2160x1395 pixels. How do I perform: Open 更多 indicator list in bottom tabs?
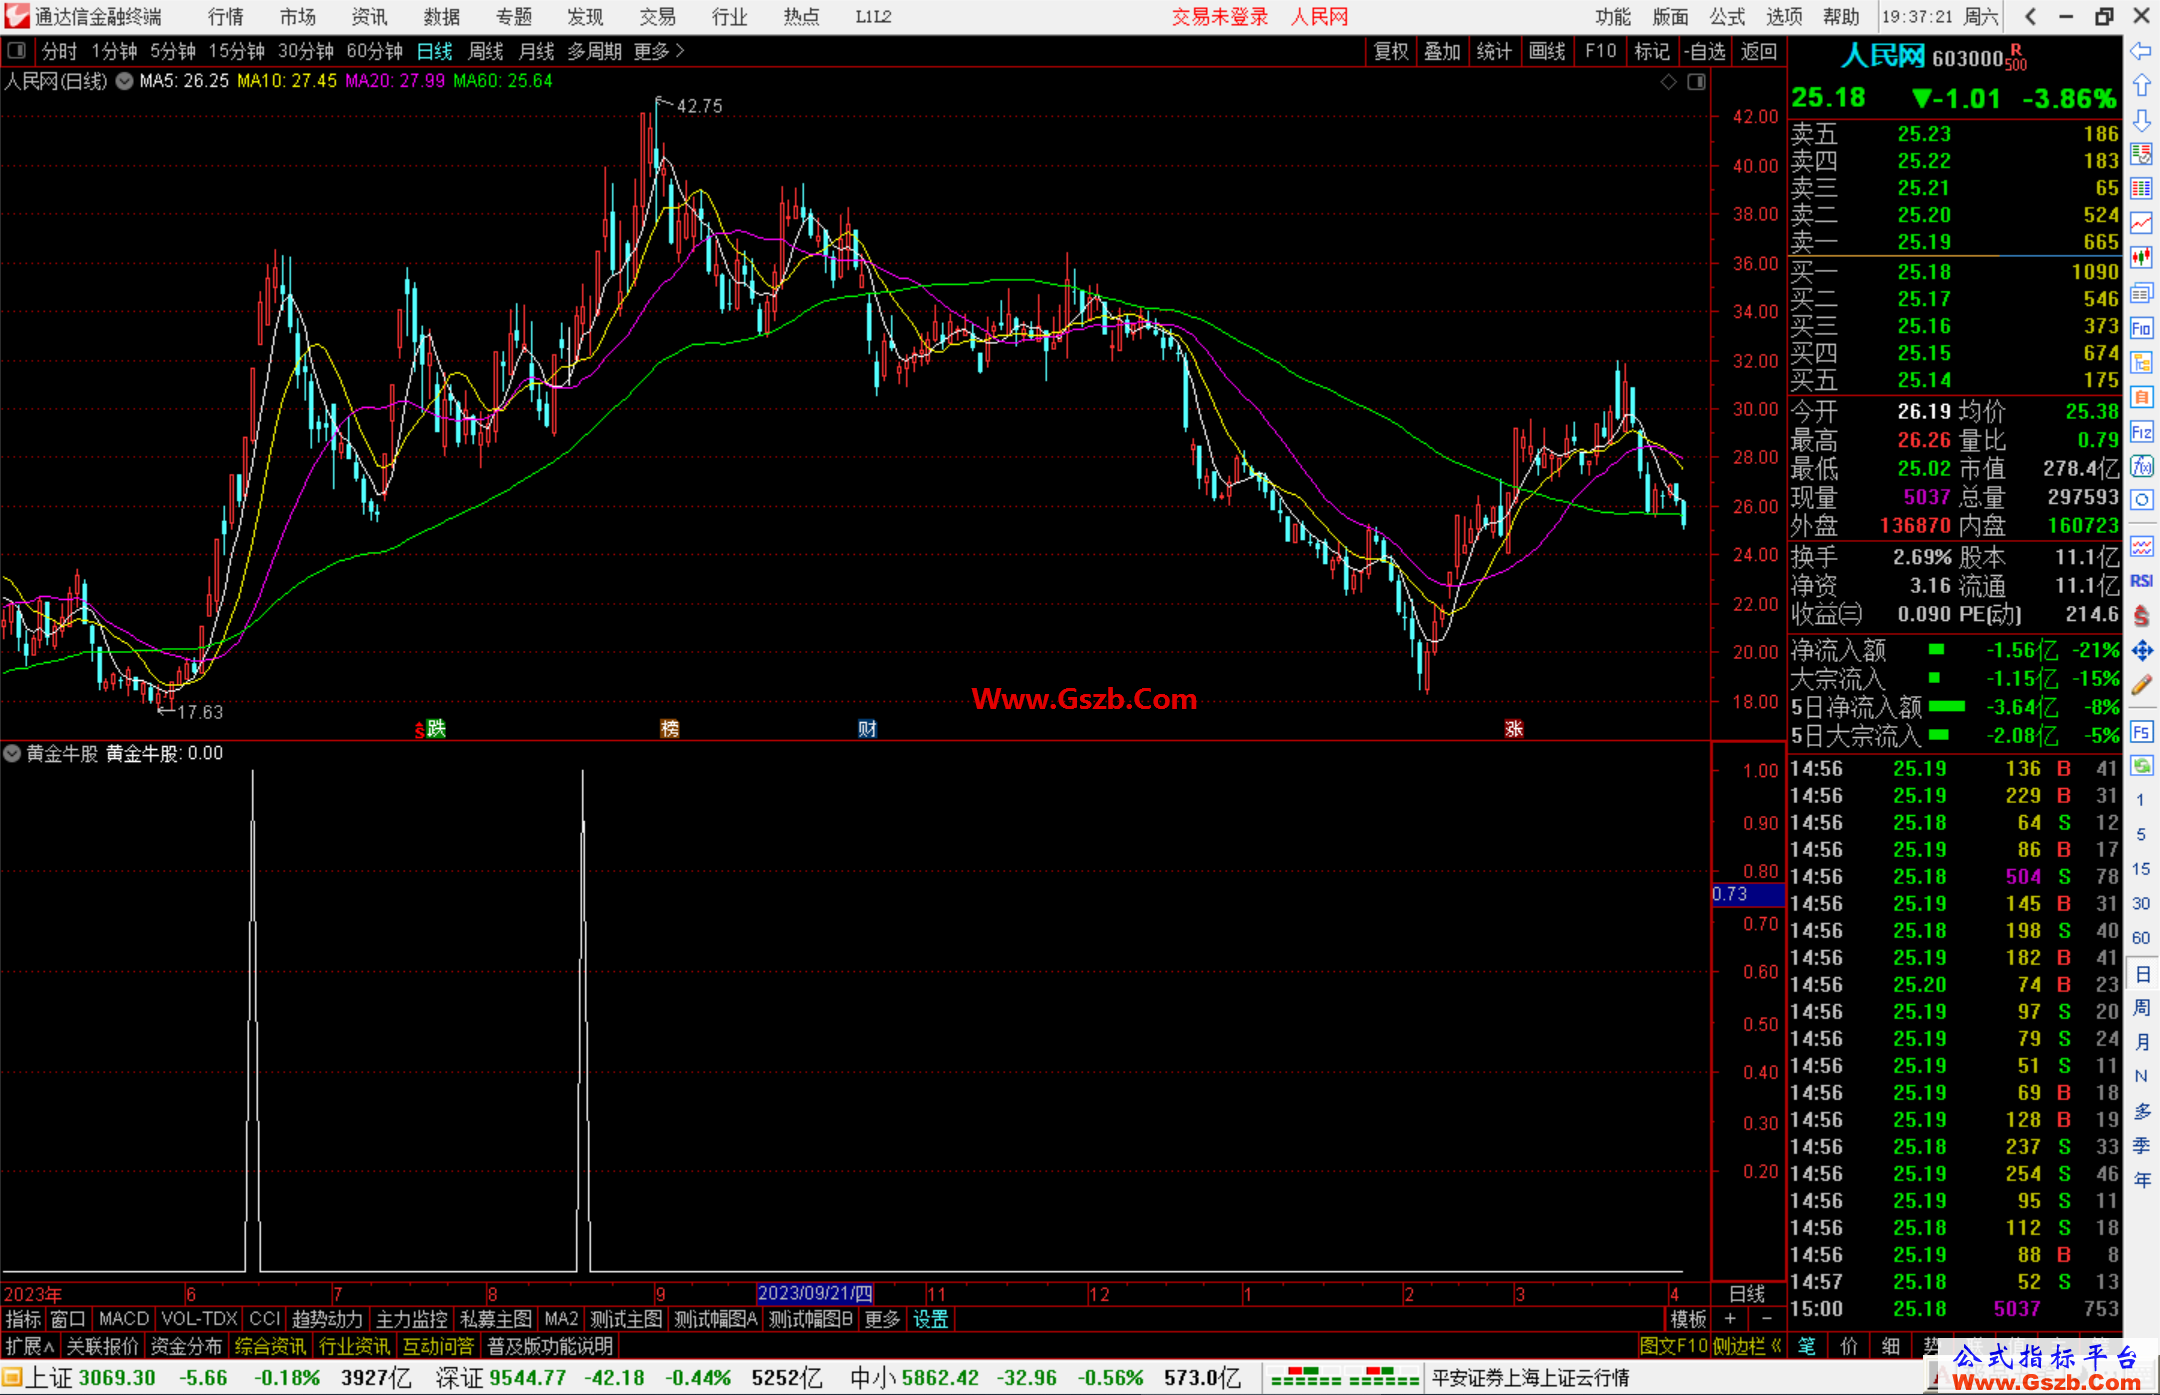point(882,1319)
